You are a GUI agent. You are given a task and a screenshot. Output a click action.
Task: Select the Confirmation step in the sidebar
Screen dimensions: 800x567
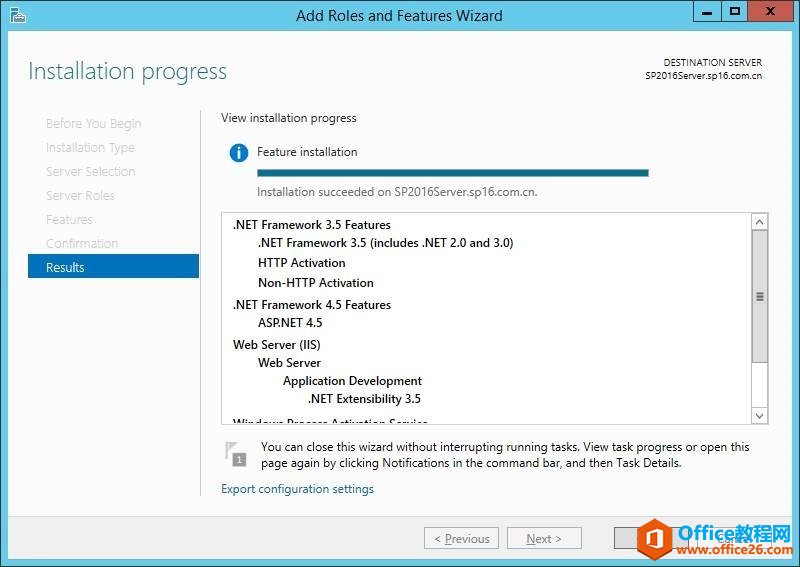tap(82, 243)
